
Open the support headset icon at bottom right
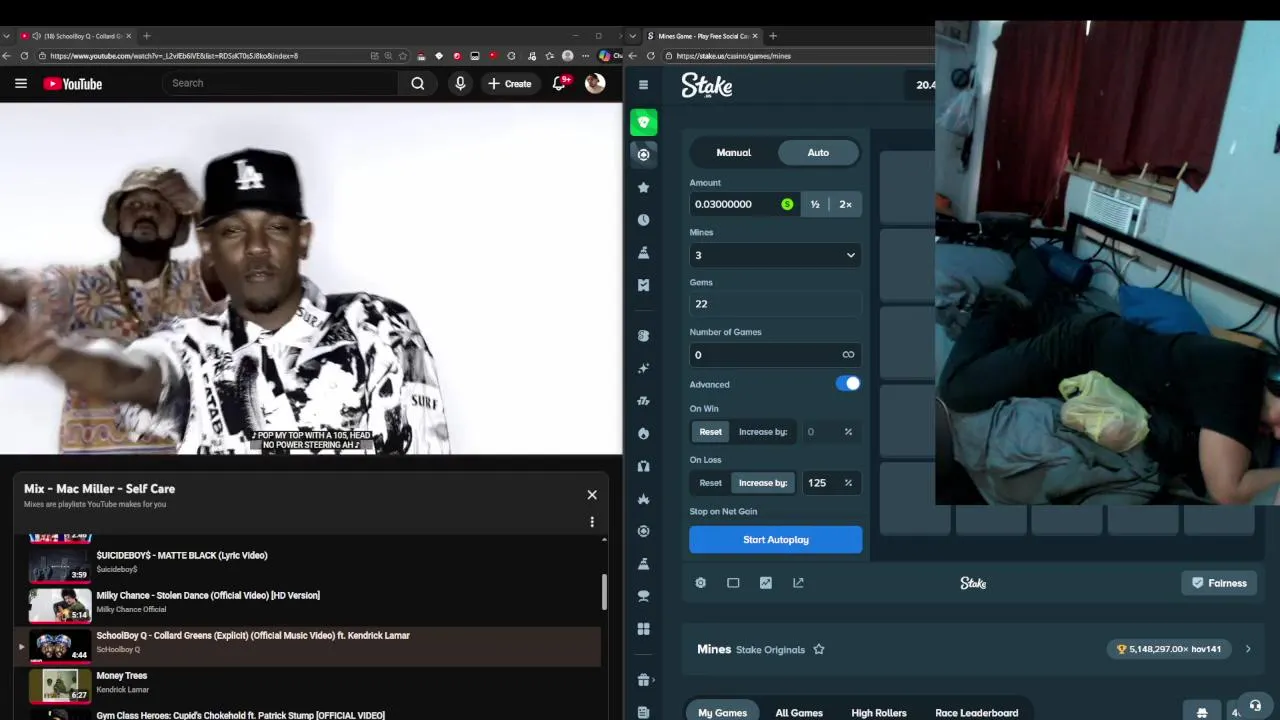1255,705
